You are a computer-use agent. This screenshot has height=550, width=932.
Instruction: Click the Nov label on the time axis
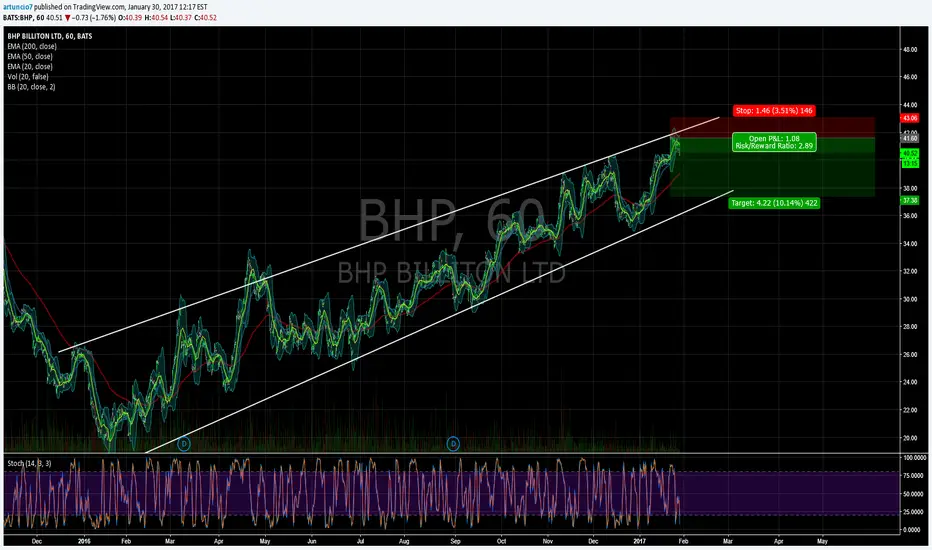tap(547, 541)
